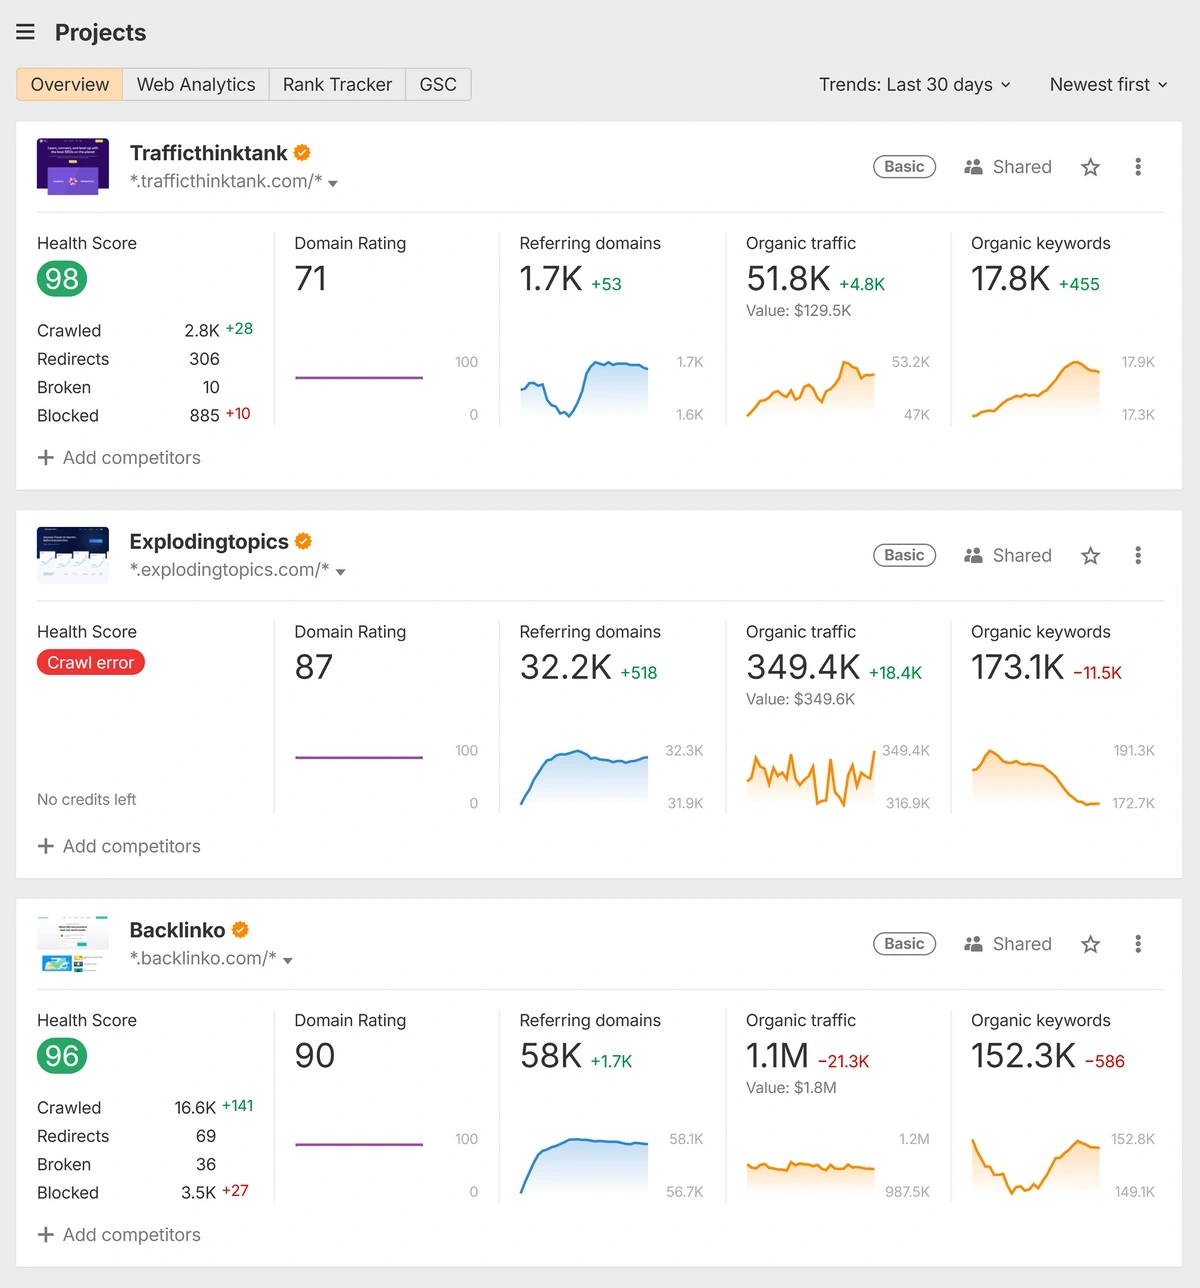The image size is (1200, 1288).
Task: Click verified badge next to Trafficthinktank
Action: point(302,153)
